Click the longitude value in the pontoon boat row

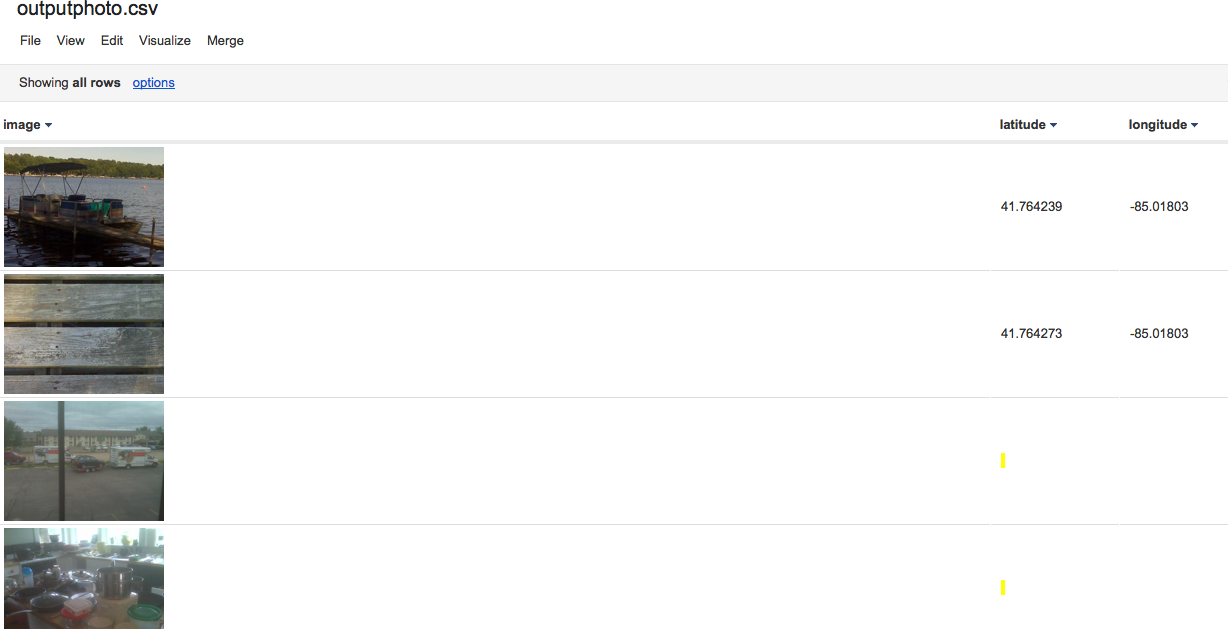pos(1158,207)
